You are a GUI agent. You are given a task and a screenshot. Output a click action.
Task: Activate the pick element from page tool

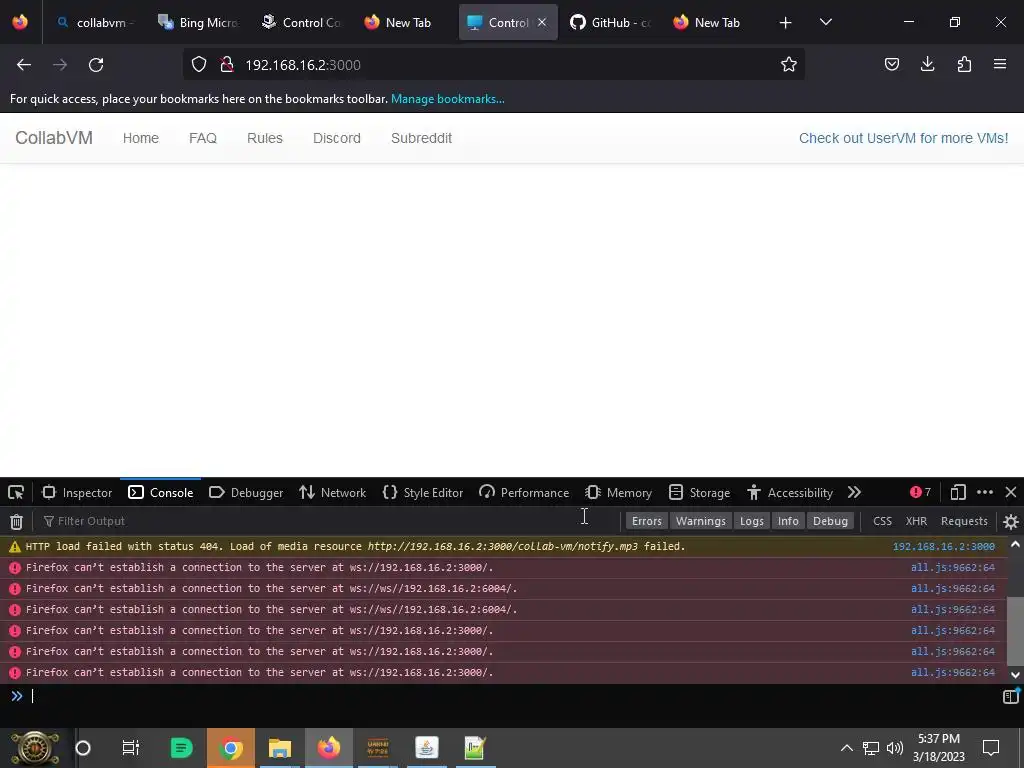click(x=16, y=492)
